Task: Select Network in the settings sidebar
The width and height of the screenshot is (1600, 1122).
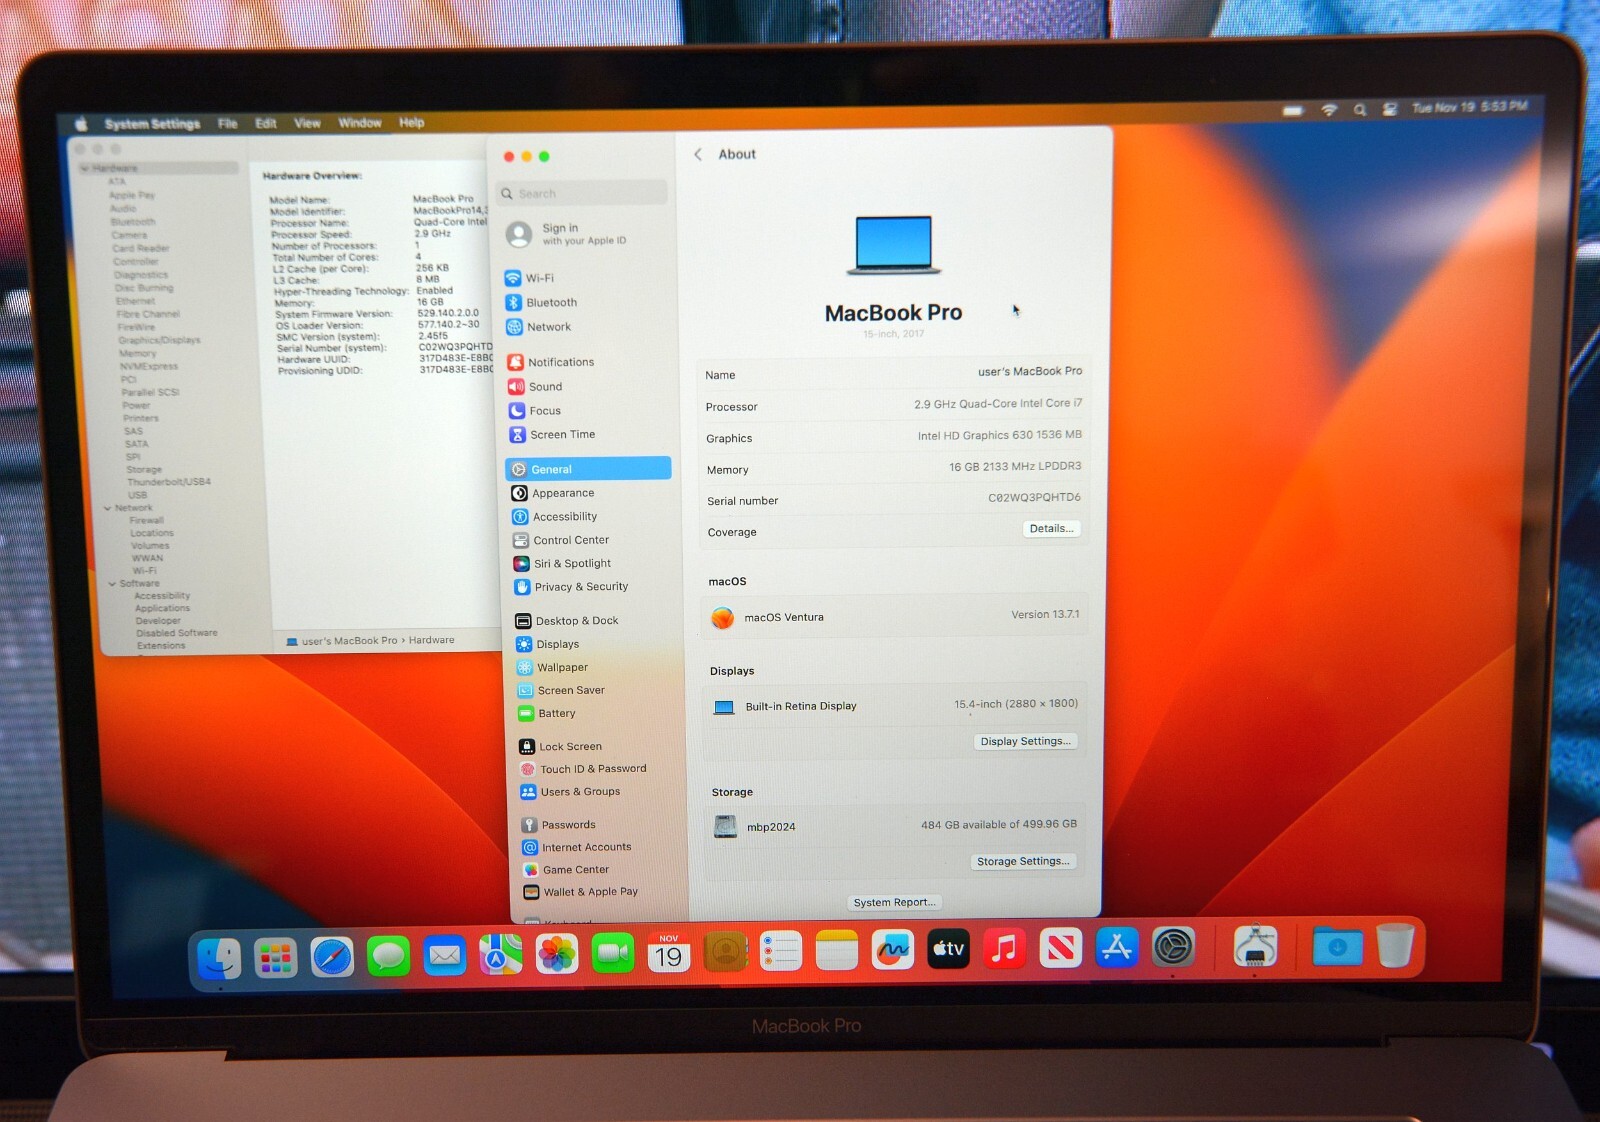Action: coord(538,327)
